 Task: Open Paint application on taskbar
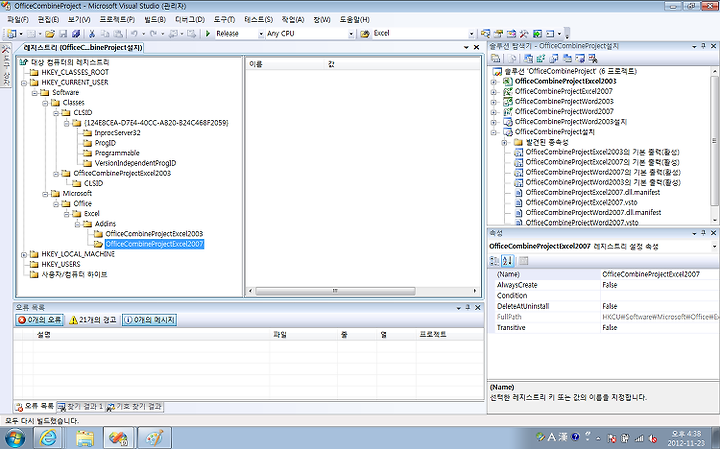click(x=154, y=438)
